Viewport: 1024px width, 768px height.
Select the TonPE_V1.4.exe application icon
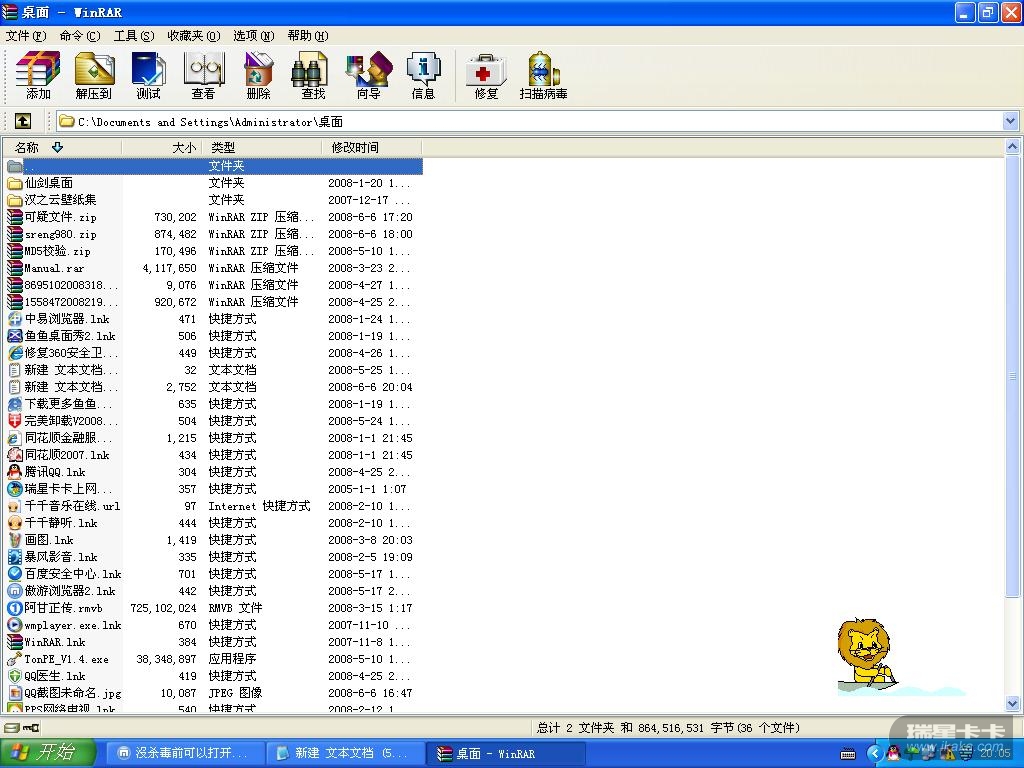(x=14, y=658)
